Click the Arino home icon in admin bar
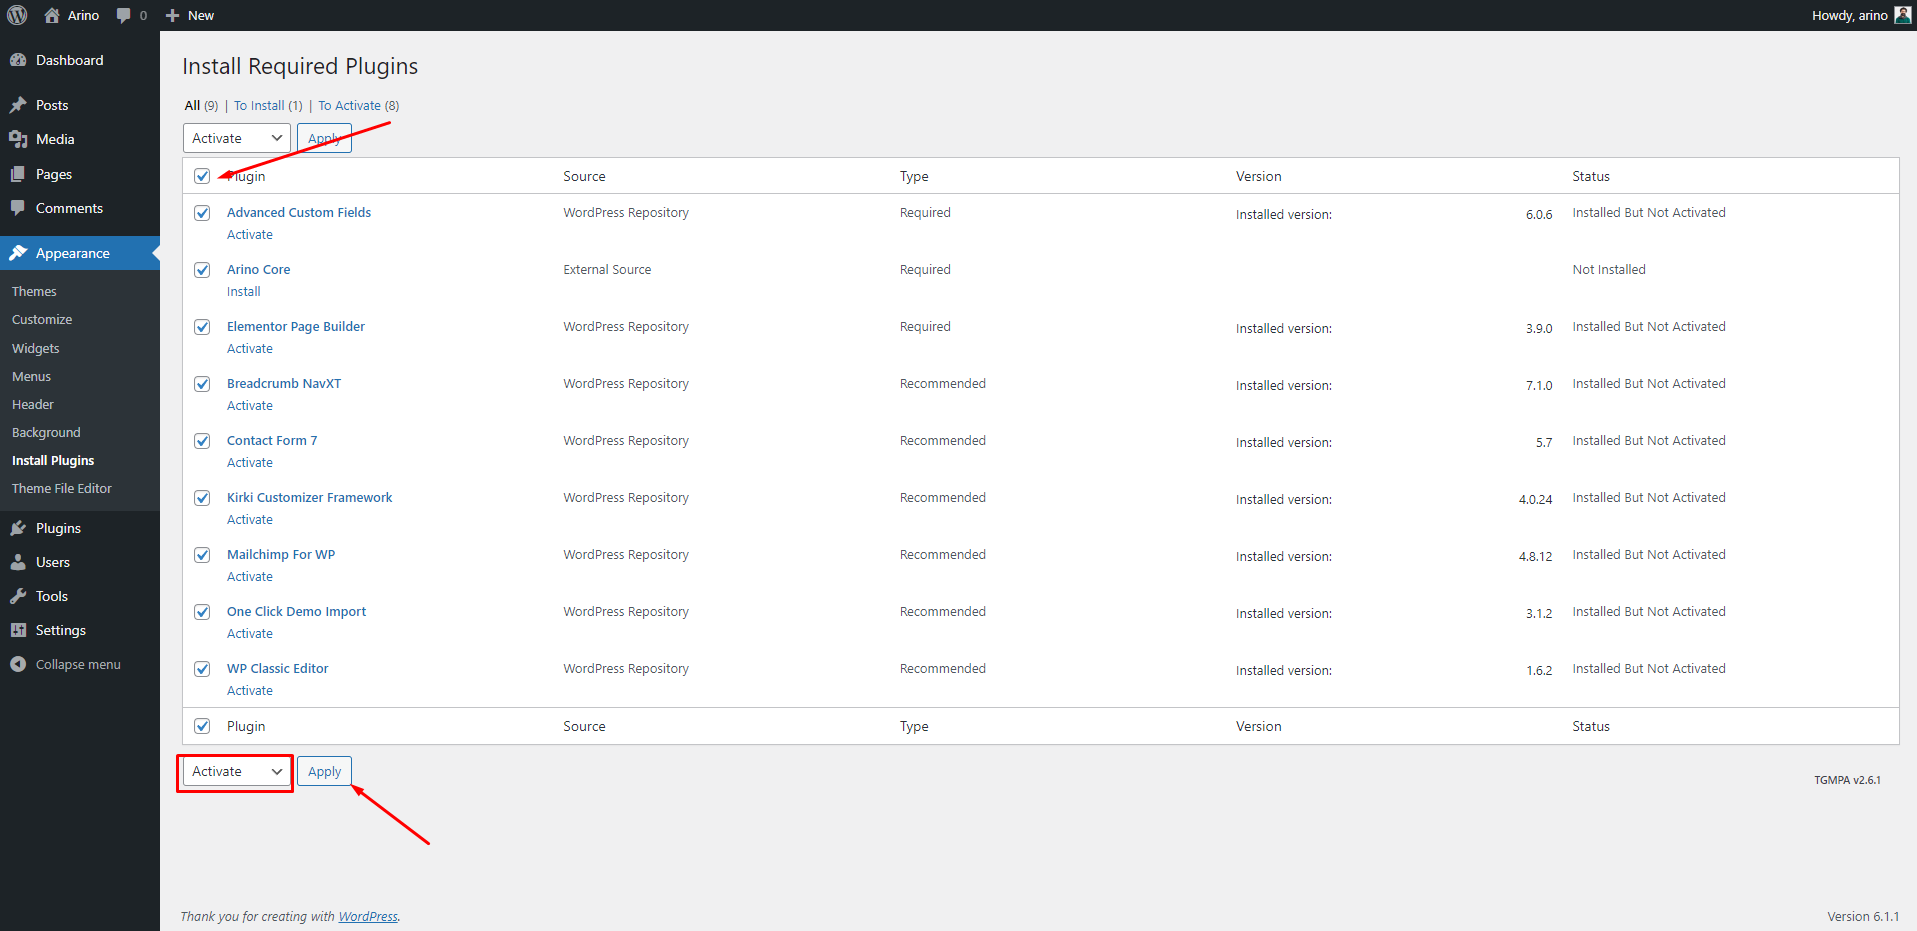 52,15
